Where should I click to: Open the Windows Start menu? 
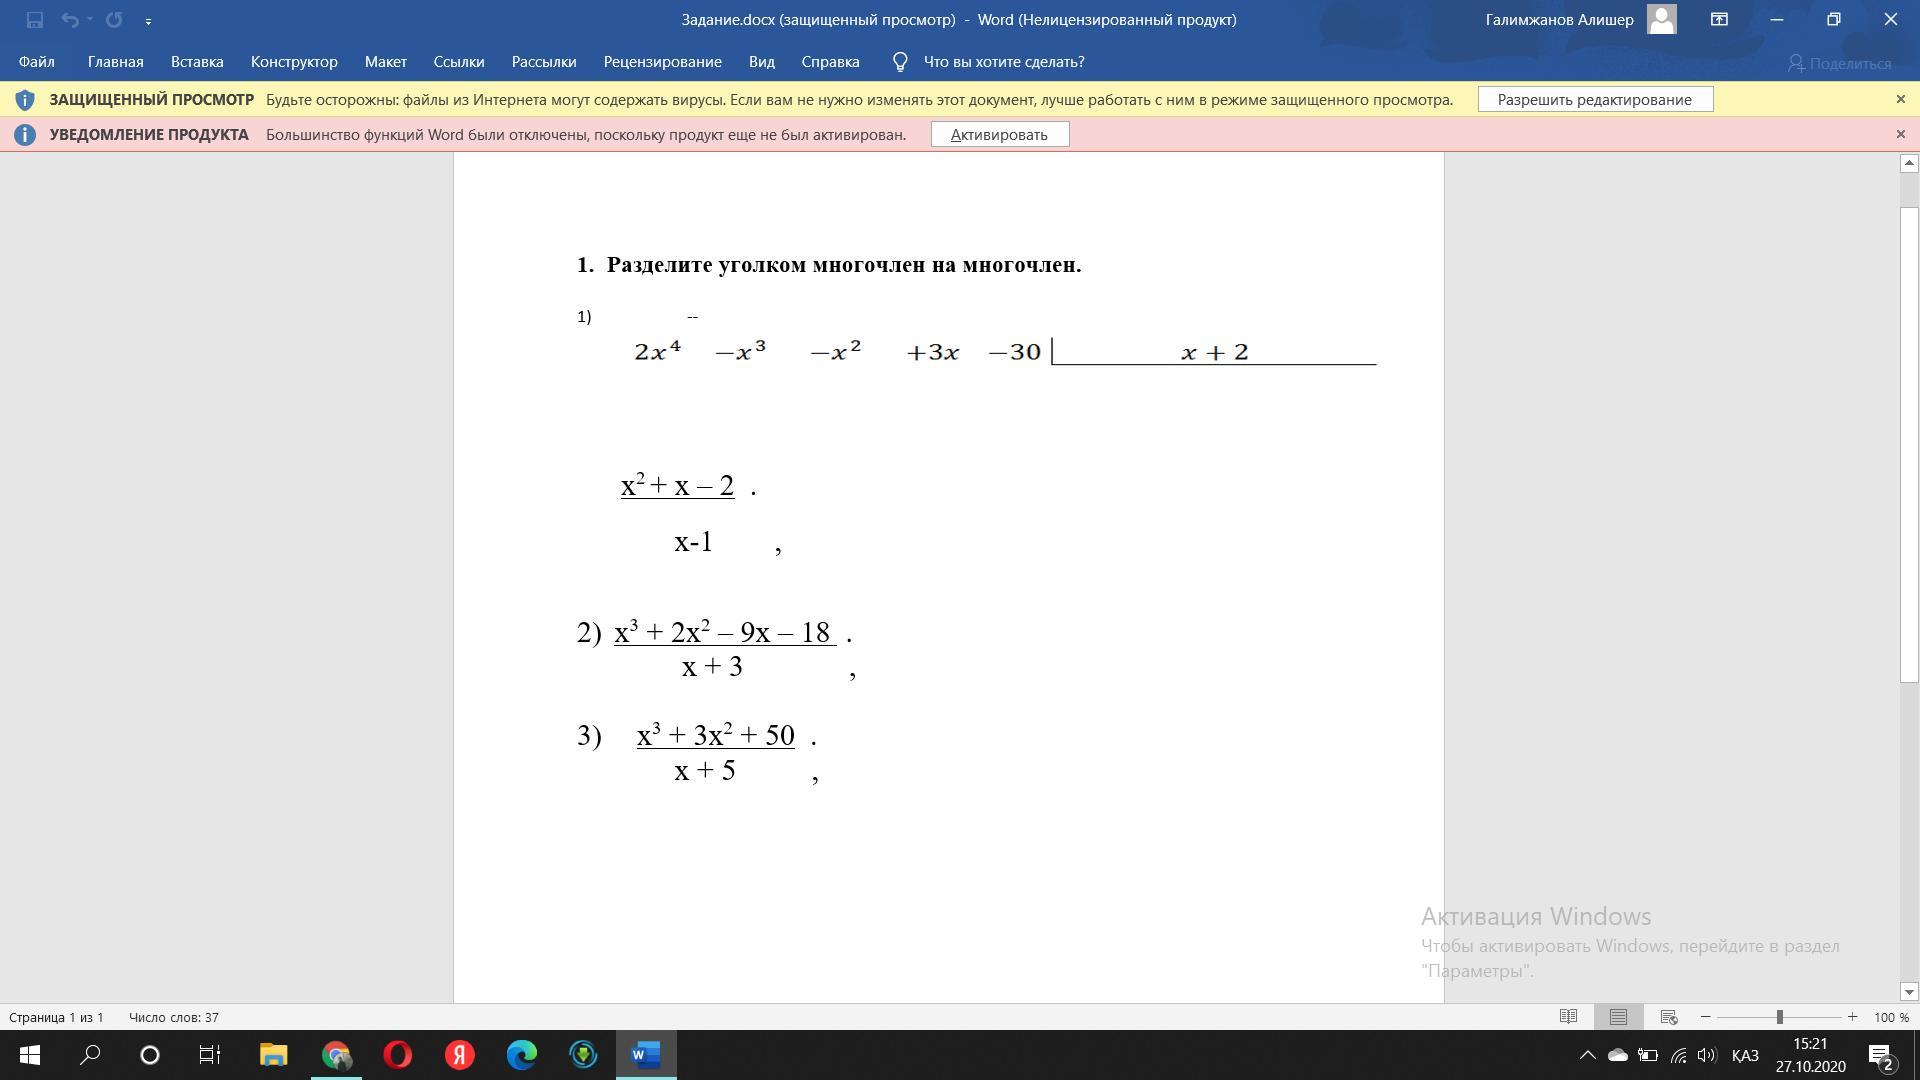(30, 1055)
